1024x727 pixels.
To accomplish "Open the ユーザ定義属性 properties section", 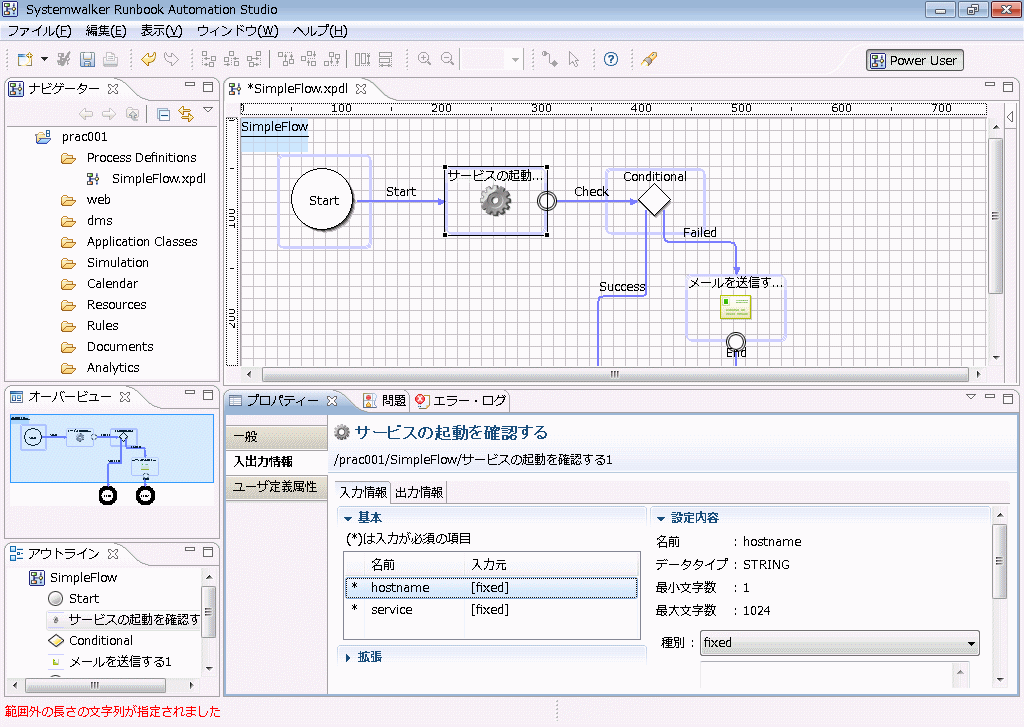I will click(276, 487).
